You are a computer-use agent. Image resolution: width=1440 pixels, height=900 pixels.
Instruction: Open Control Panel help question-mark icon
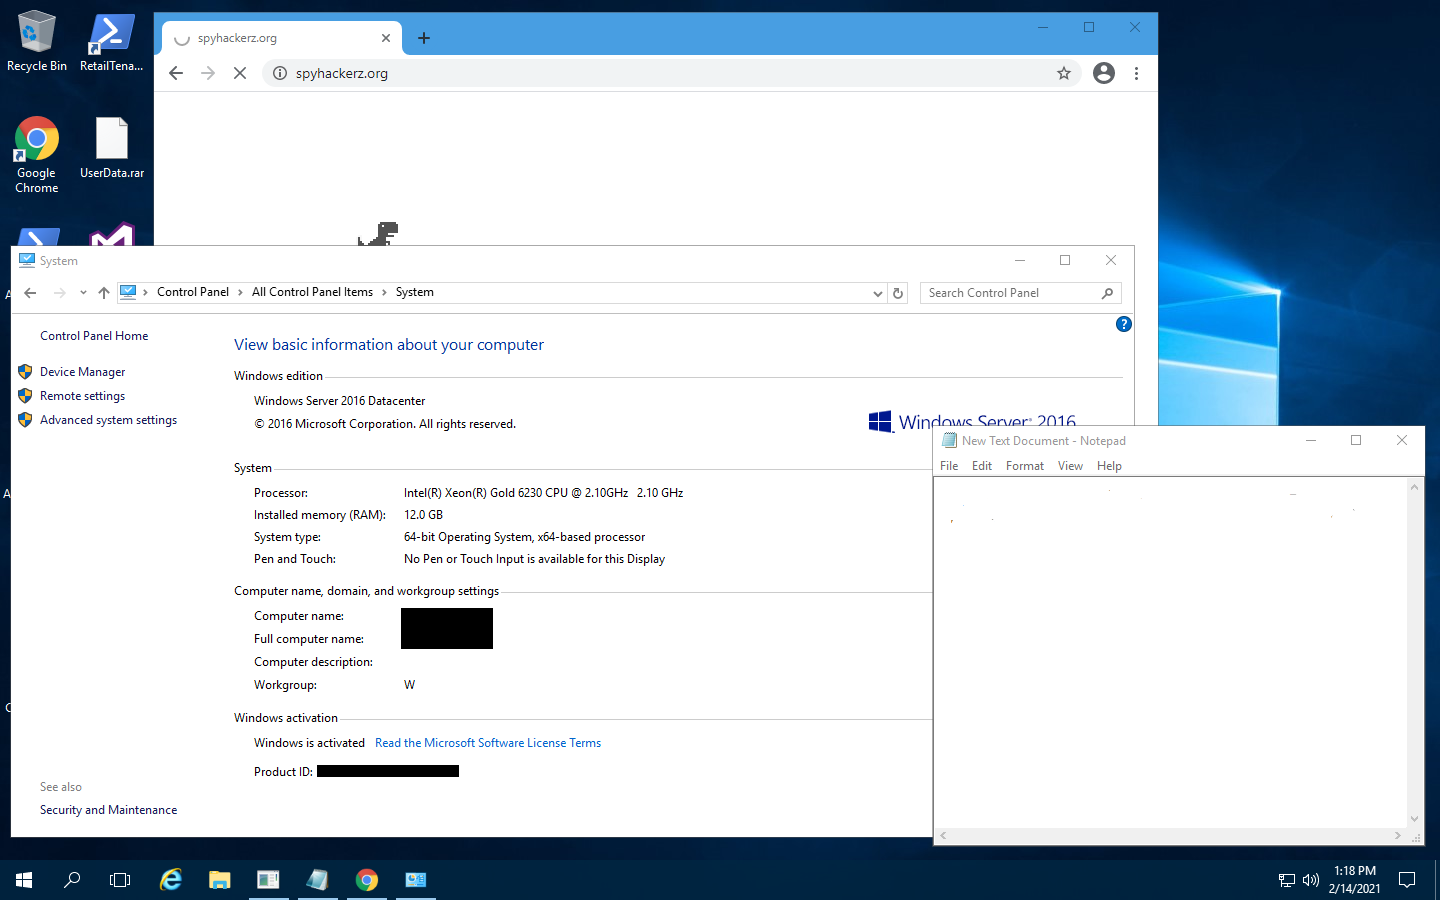tap(1124, 324)
